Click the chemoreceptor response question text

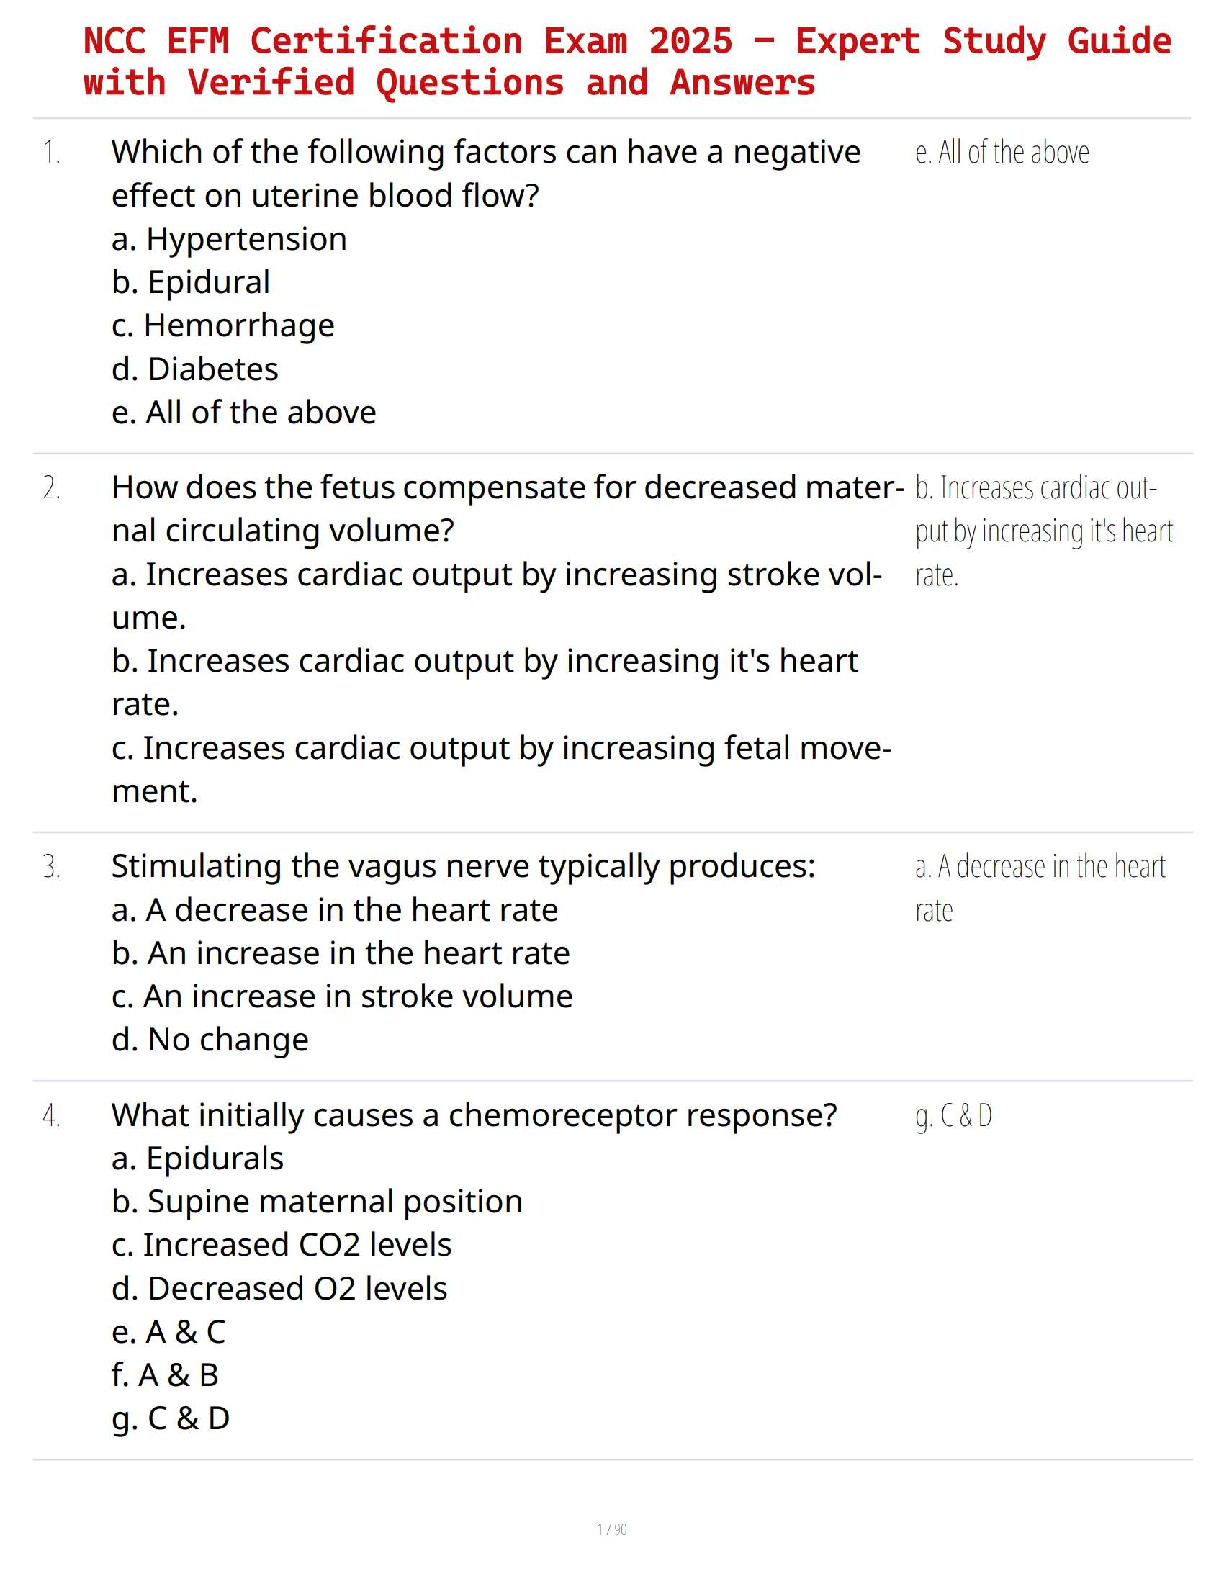(x=474, y=1116)
